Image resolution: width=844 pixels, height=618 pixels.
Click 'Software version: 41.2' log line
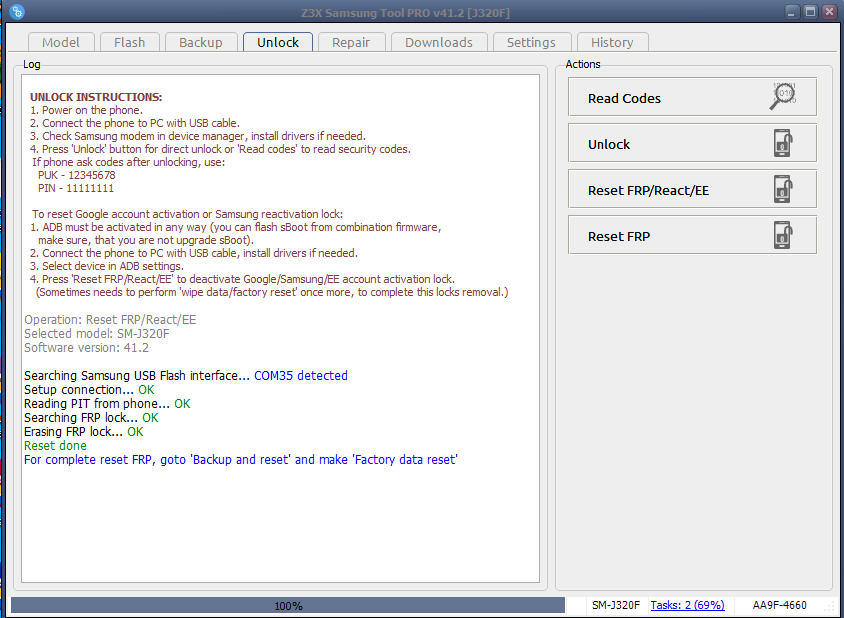[x=87, y=348]
